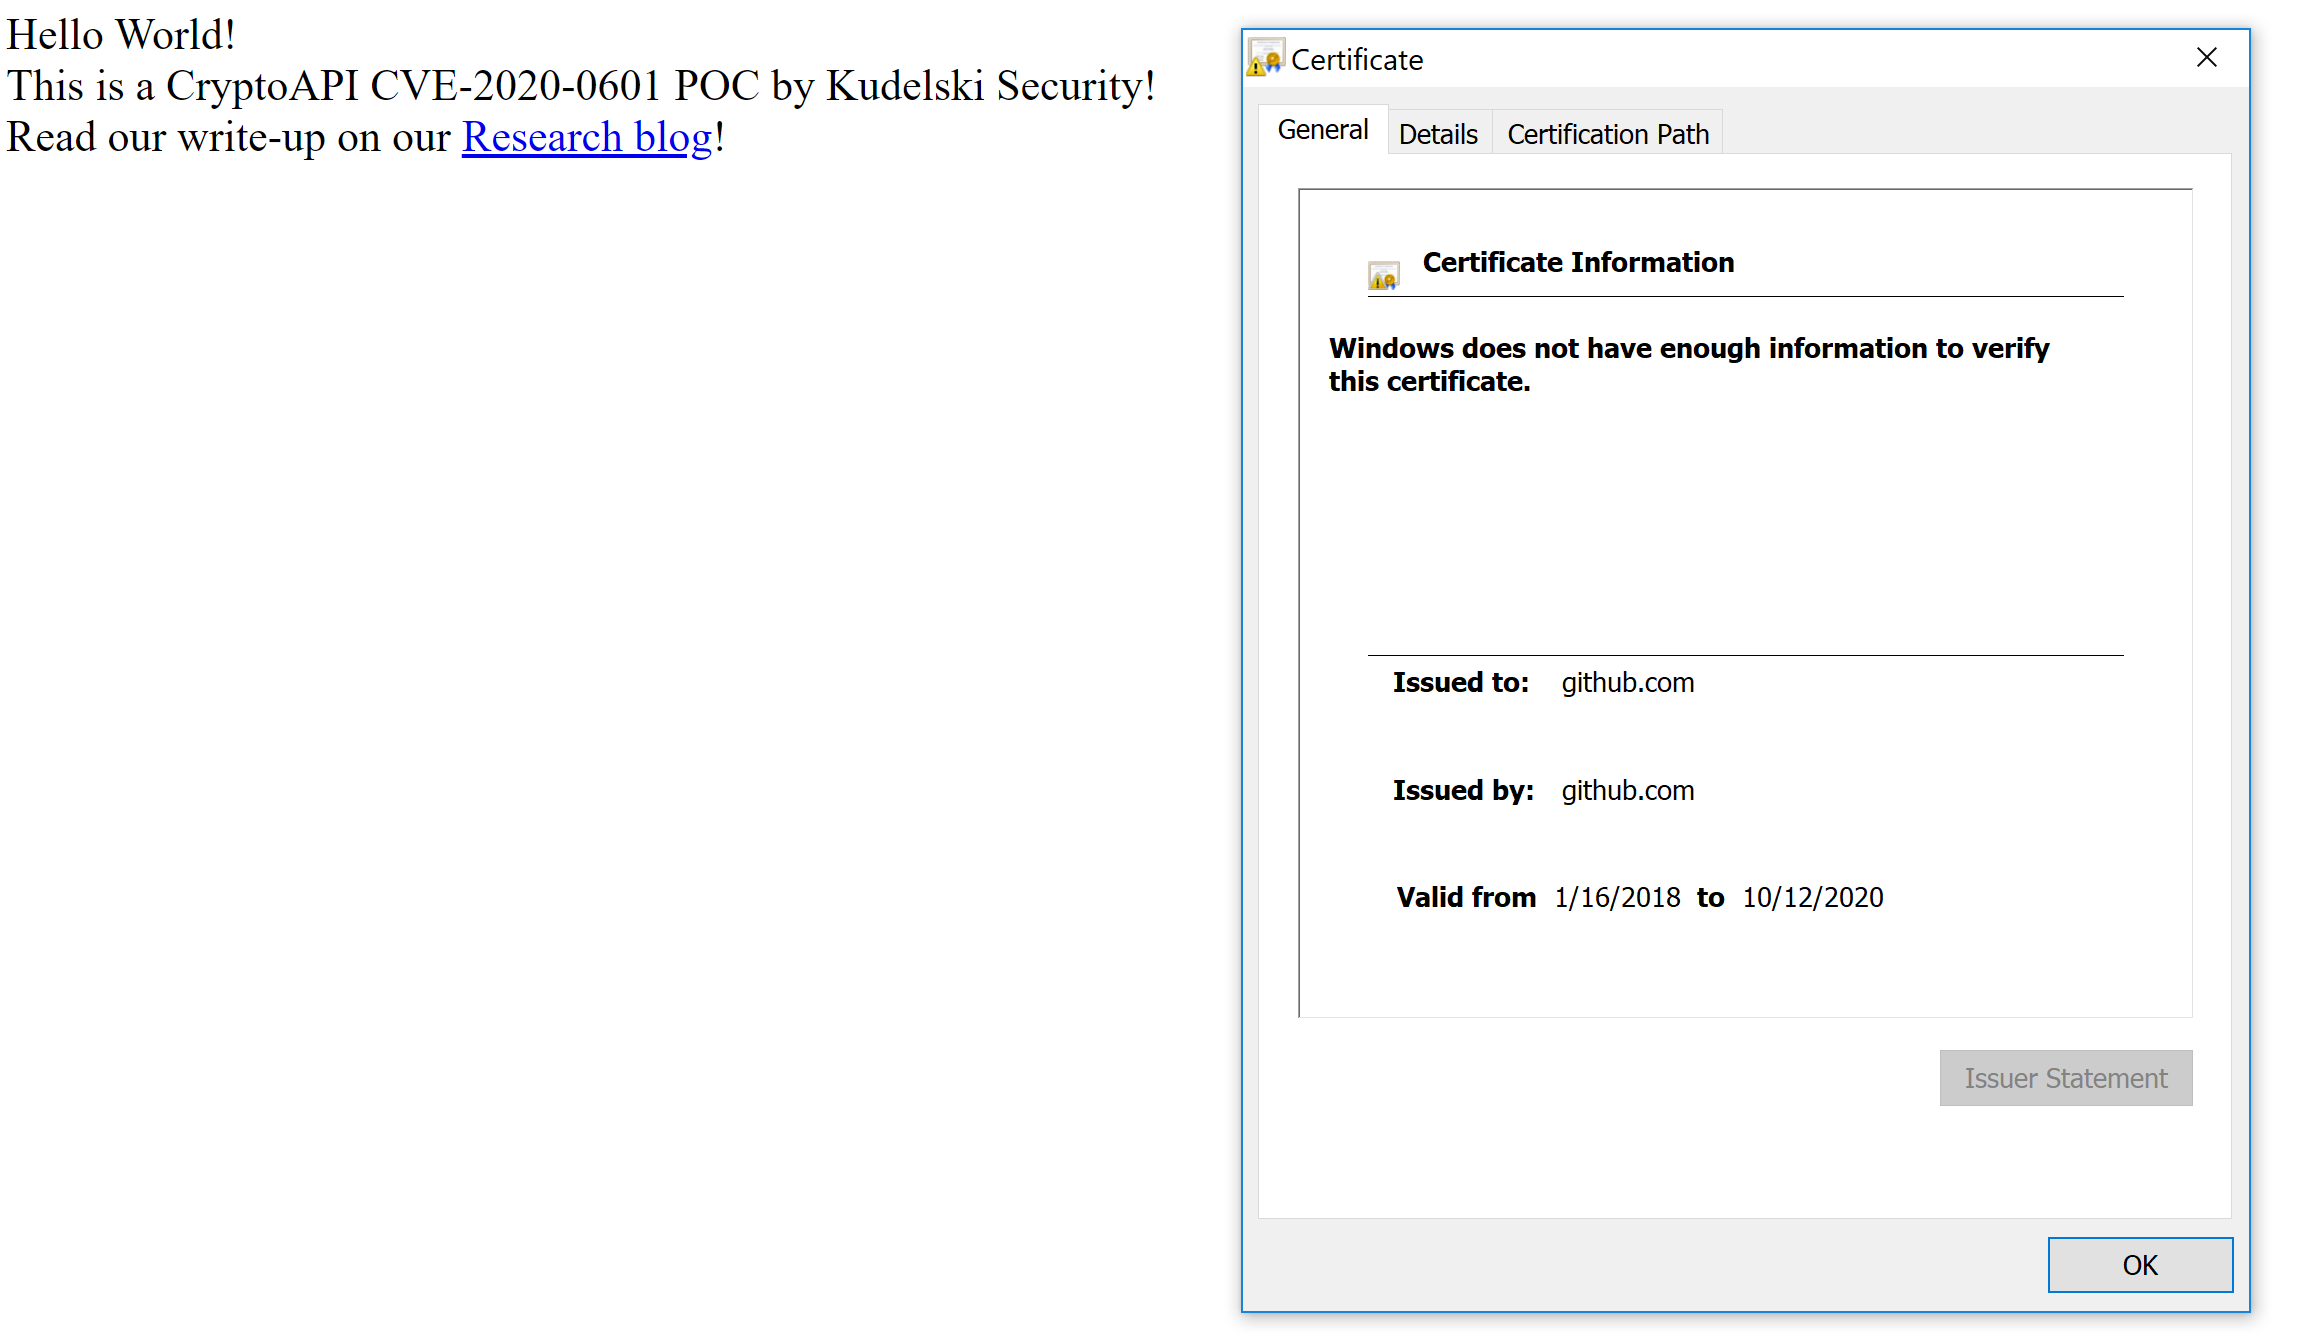This screenshot has height=1340, width=2305.
Task: Click the Issued by: label
Action: tap(1463, 791)
